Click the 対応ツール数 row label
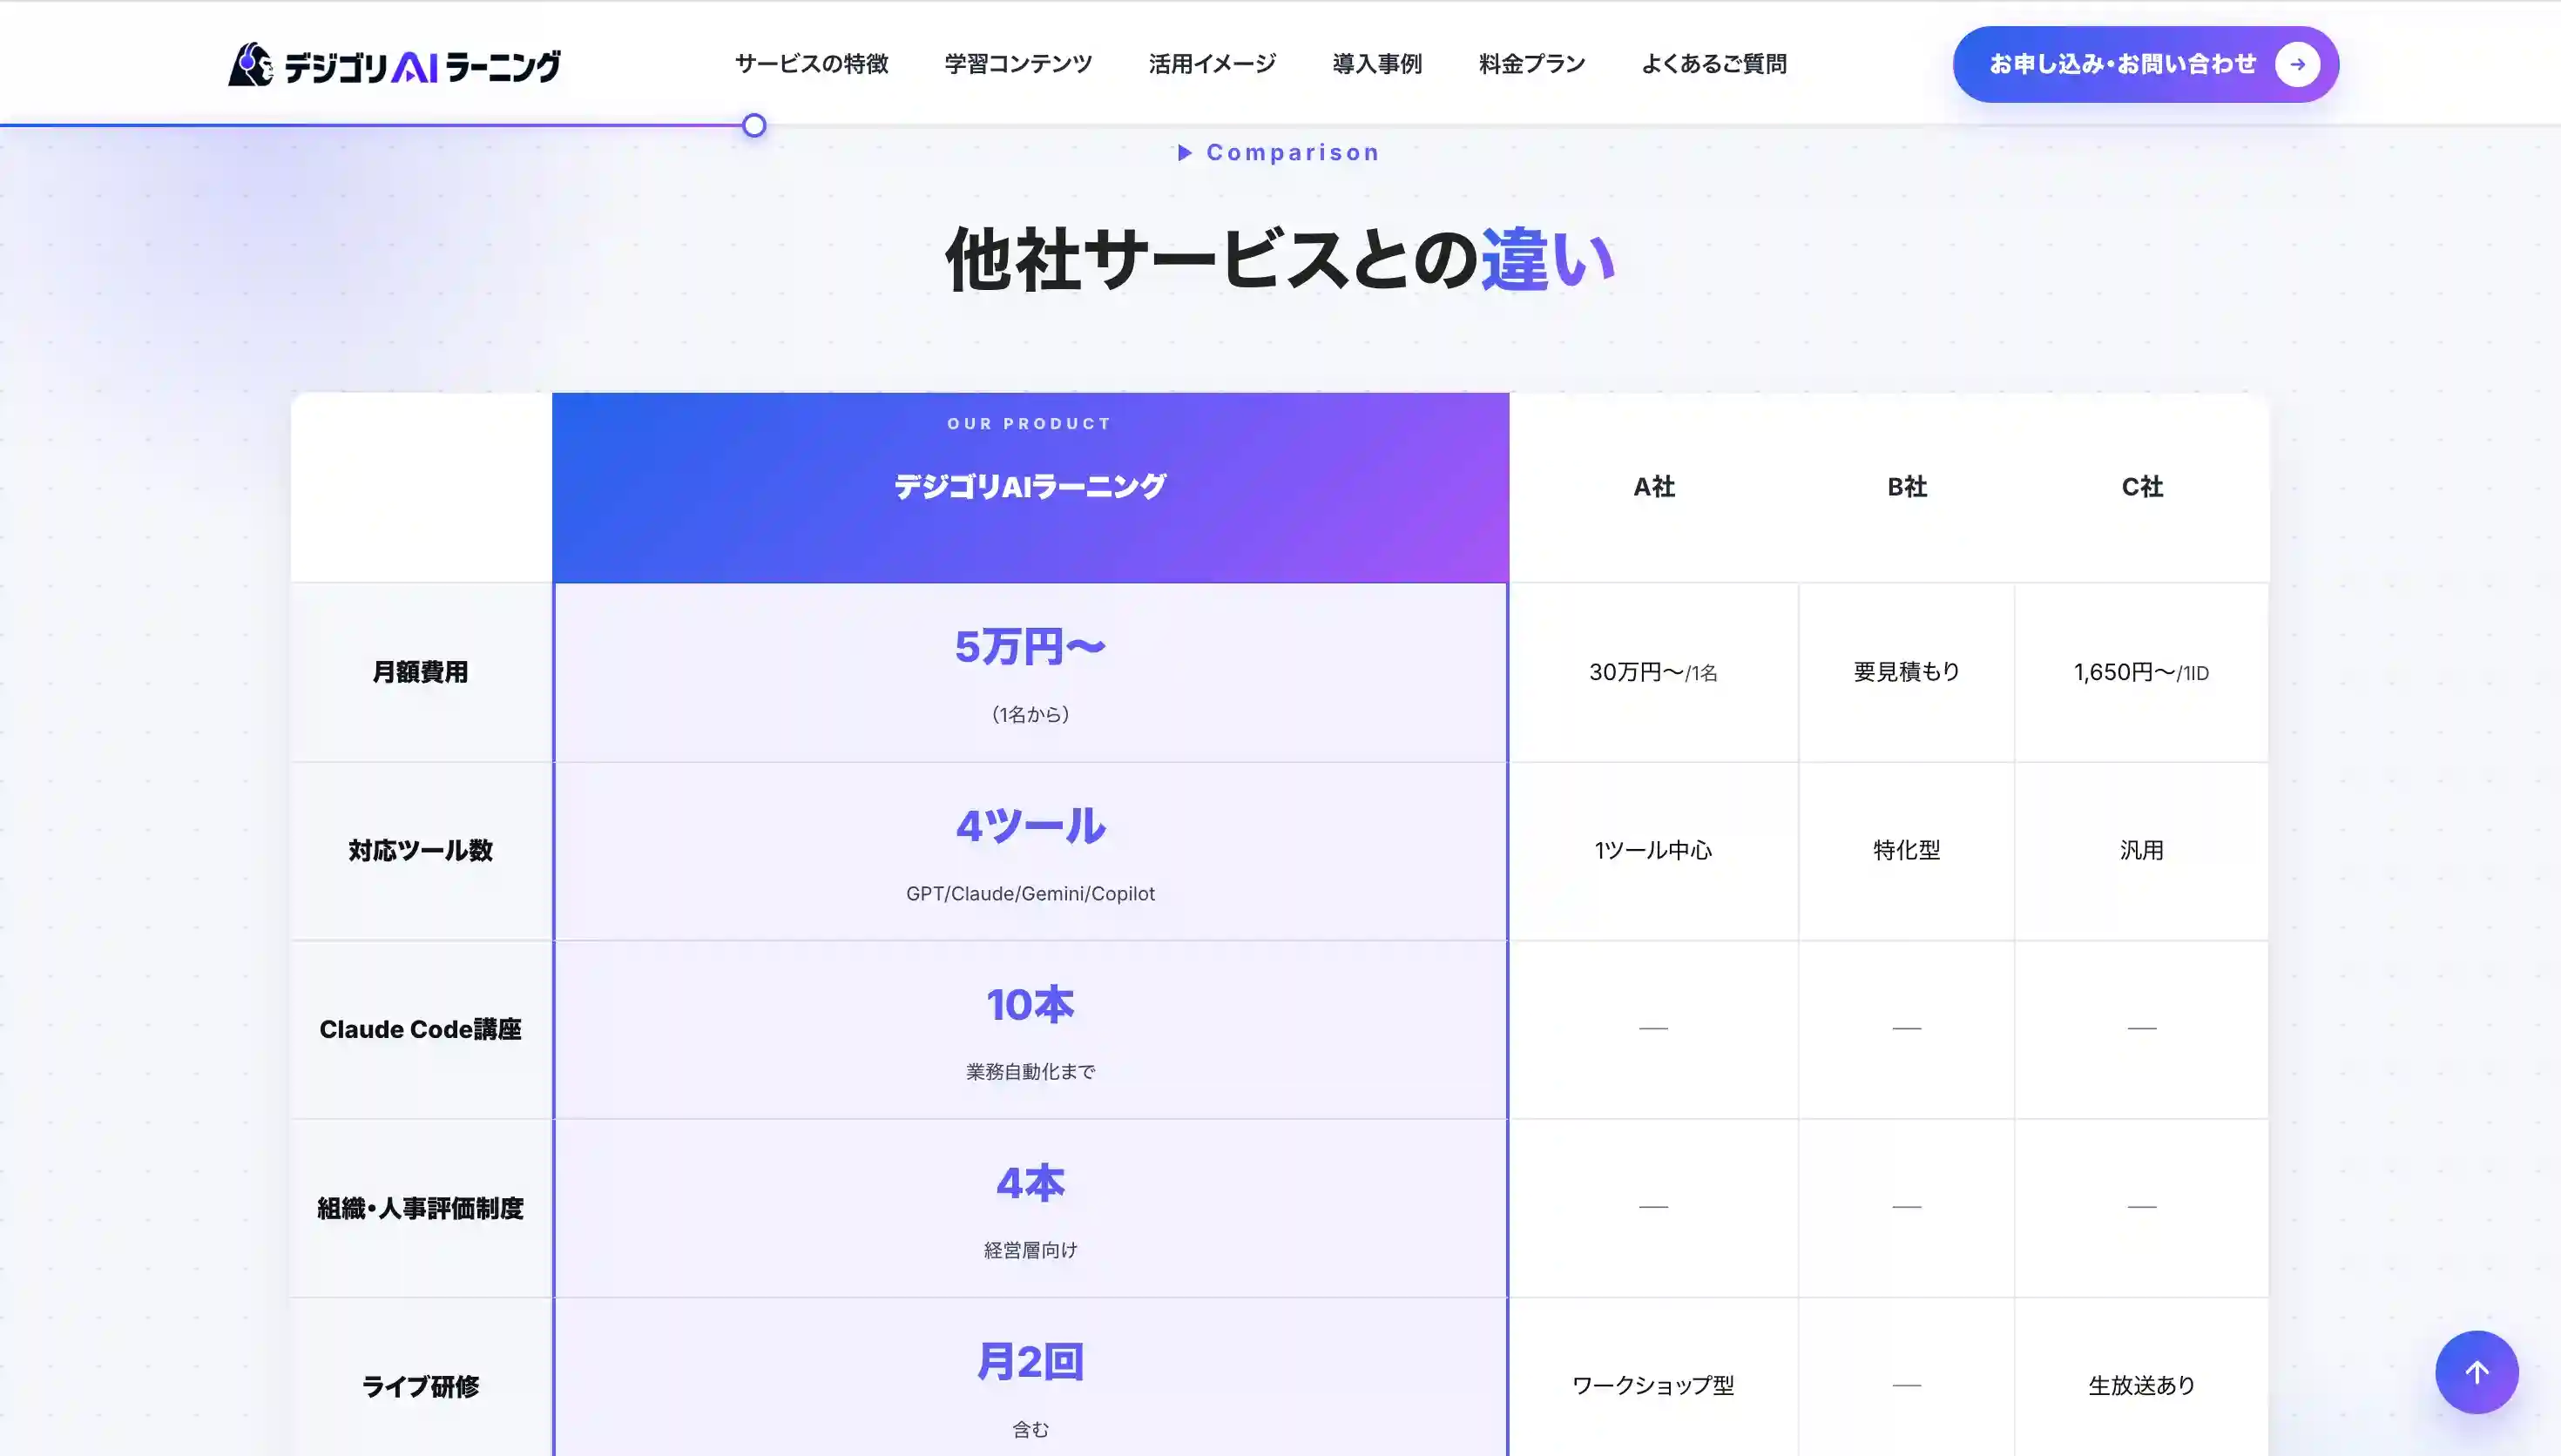 pos(420,850)
